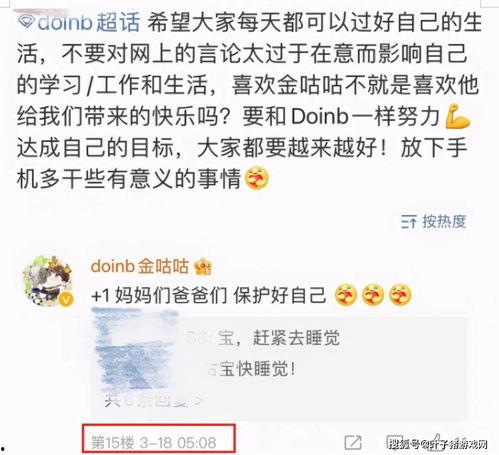Open the doinb金咕咕 username link
This screenshot has height=455, width=499.
(139, 267)
